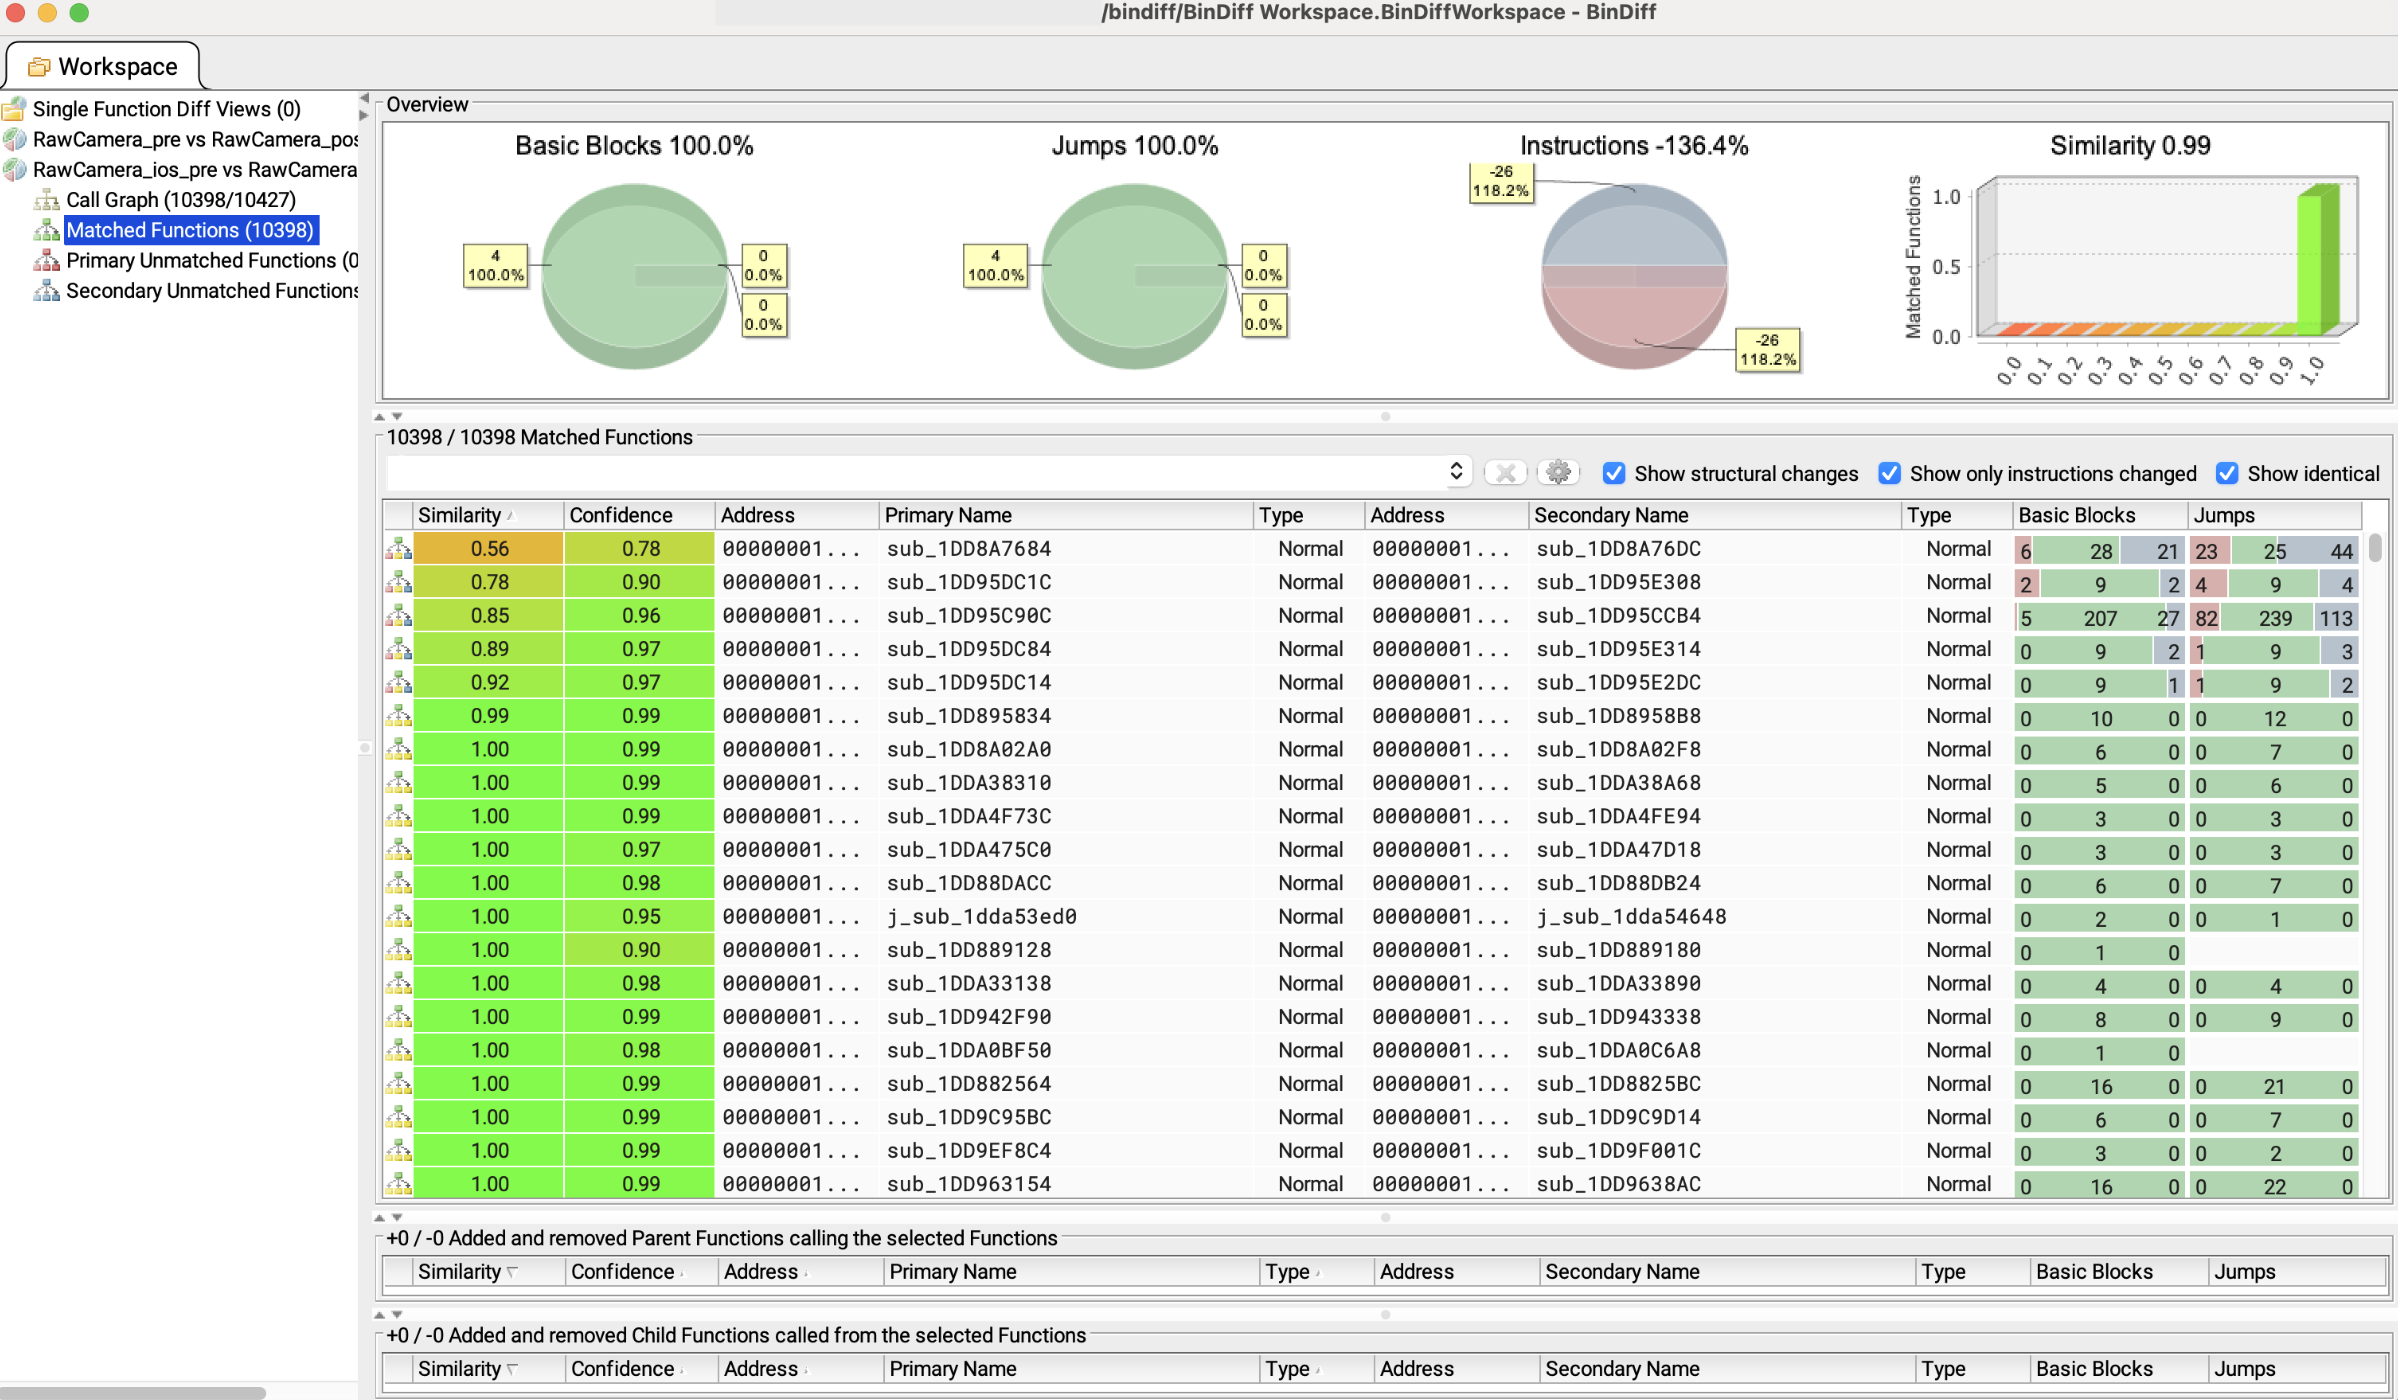
Task: Toggle Show only instructions changed checkbox
Action: click(x=1889, y=473)
